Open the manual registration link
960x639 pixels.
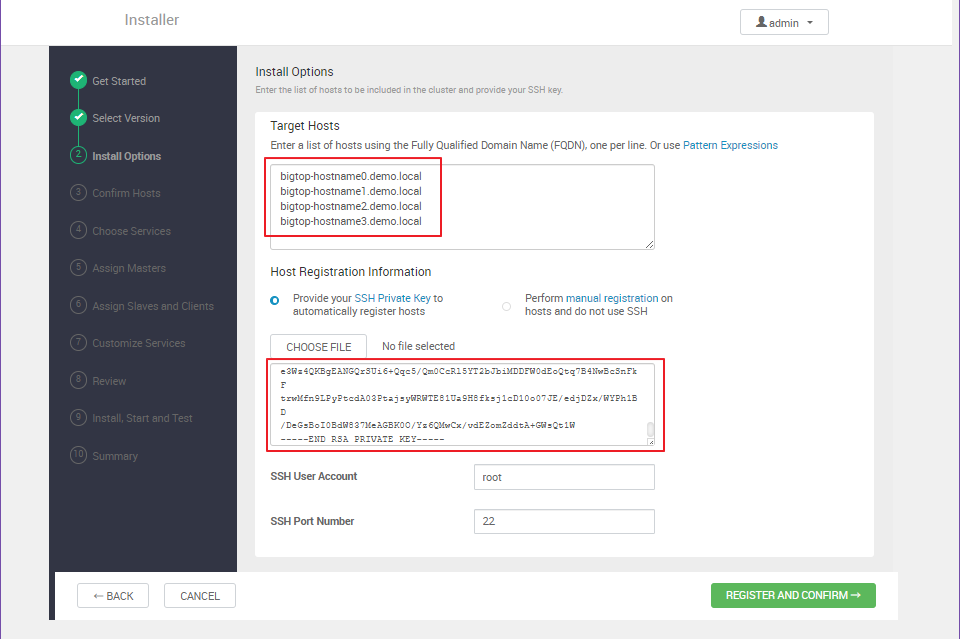click(612, 298)
